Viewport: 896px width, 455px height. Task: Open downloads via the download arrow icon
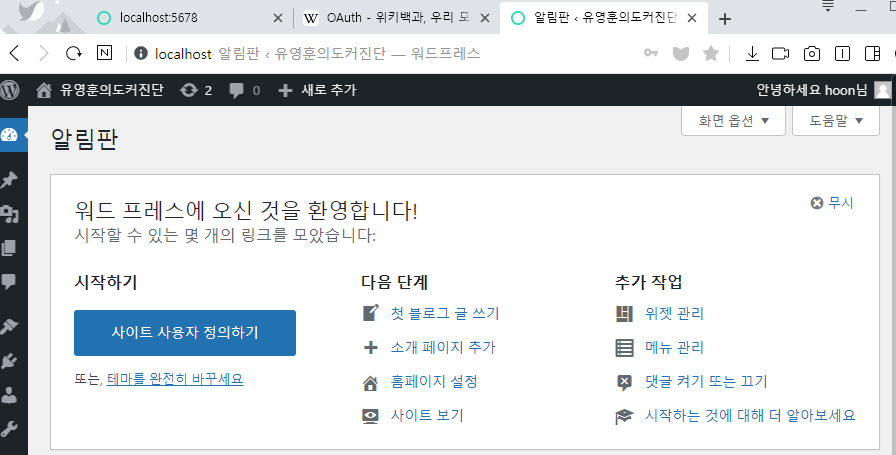752,54
